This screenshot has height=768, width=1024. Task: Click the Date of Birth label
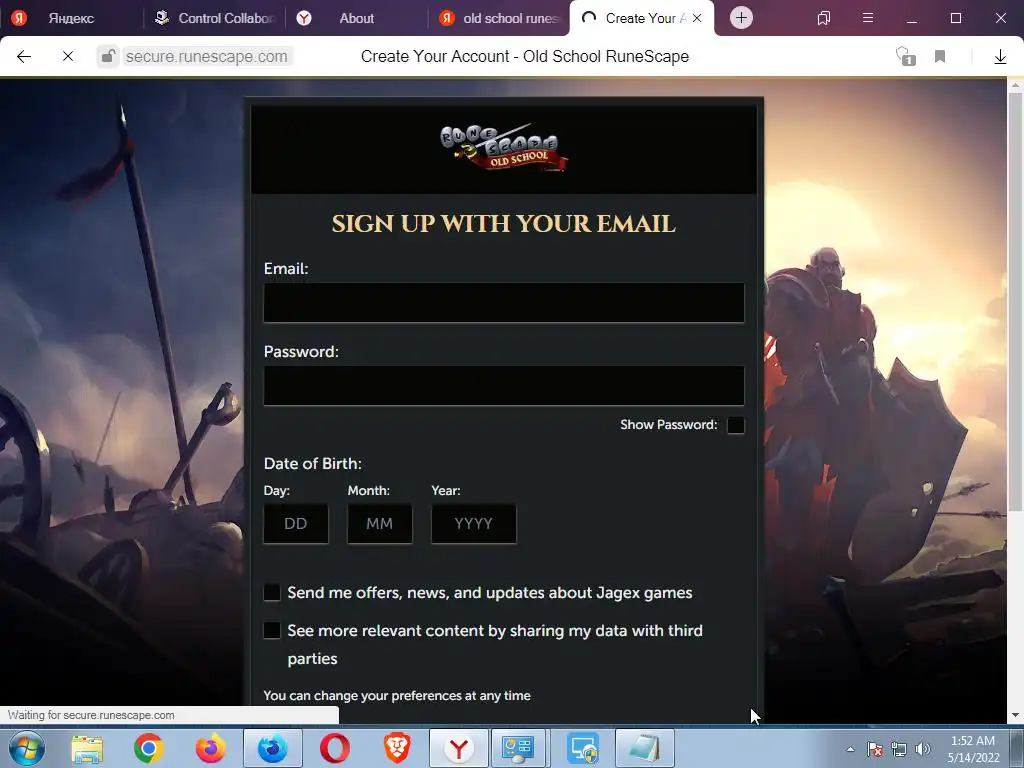[x=312, y=464]
